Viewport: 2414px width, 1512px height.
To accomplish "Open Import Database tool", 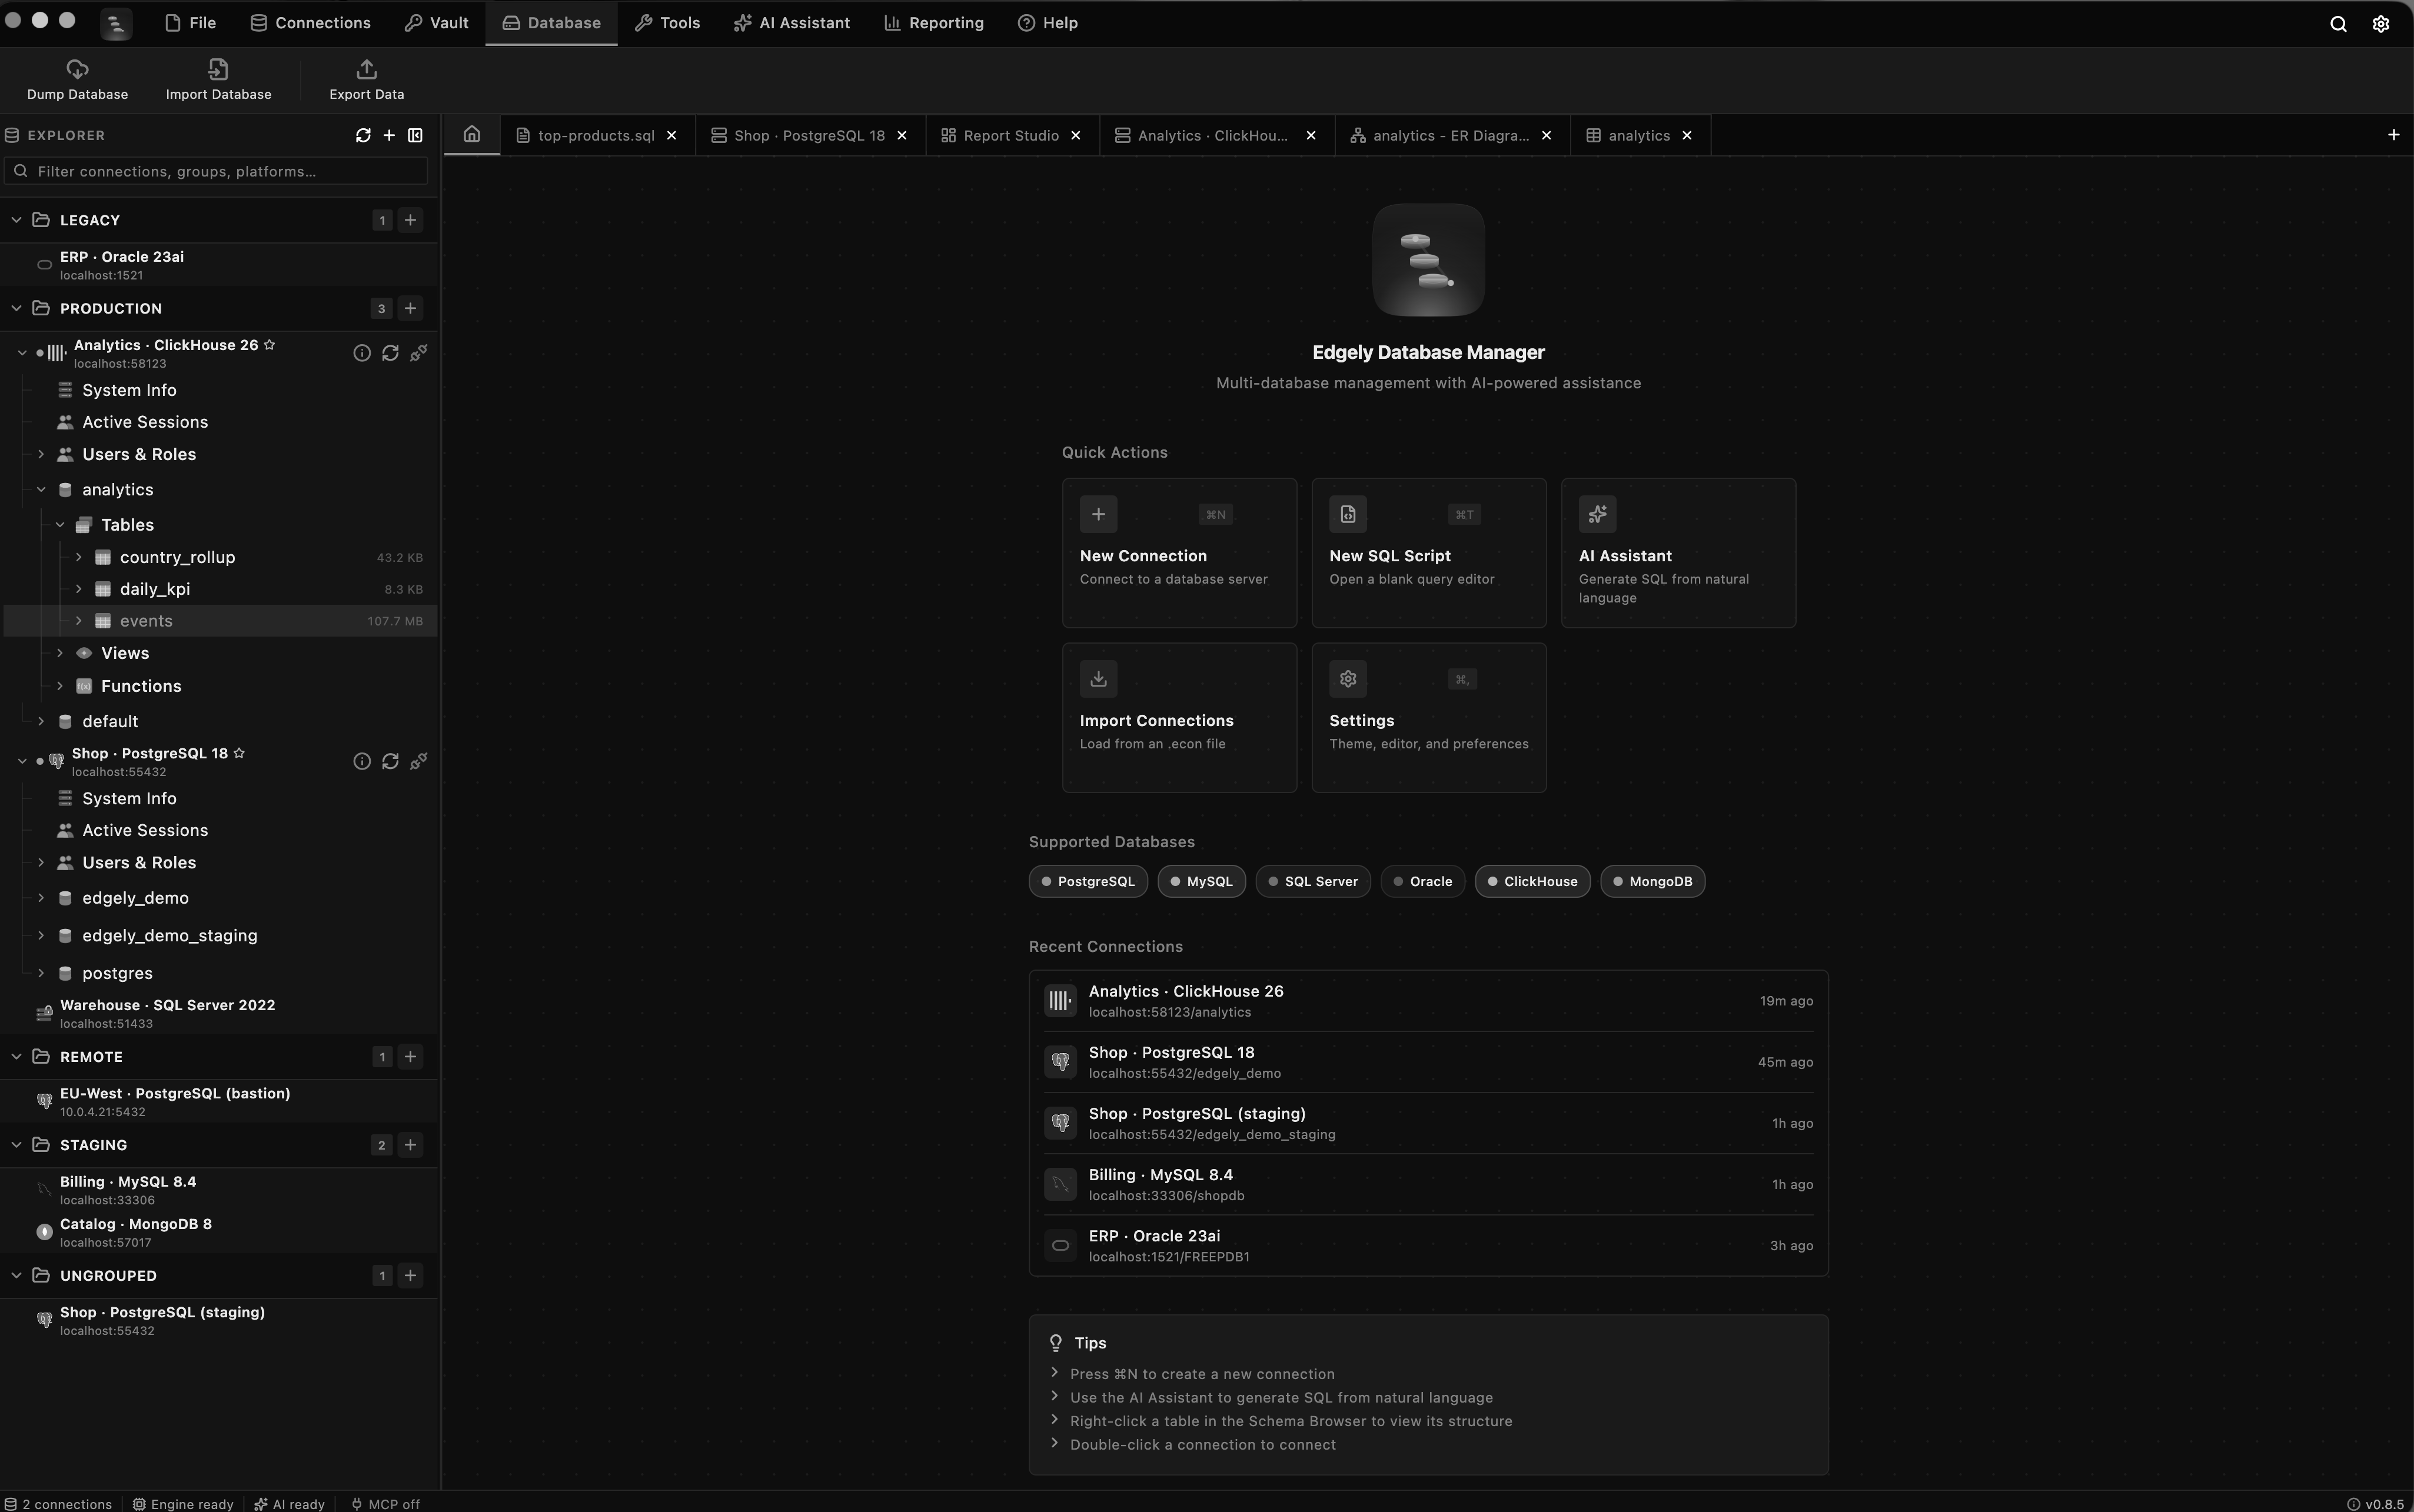I will click(x=218, y=80).
